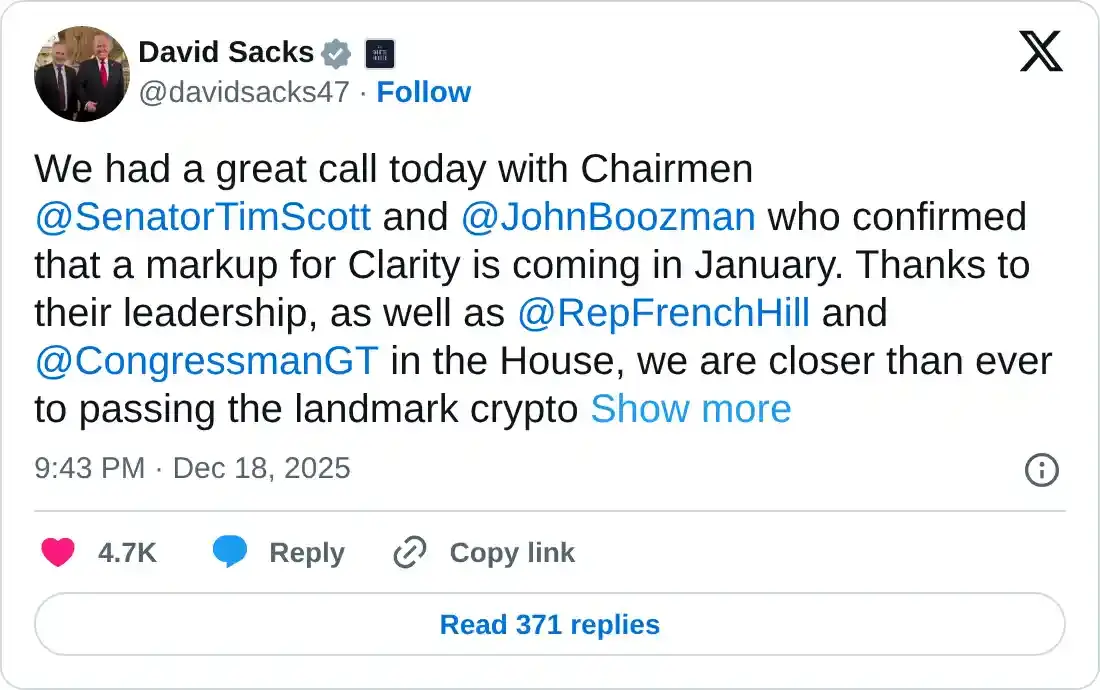Expand the tweet via Show more
Screen dimensions: 1100x690
[690, 409]
